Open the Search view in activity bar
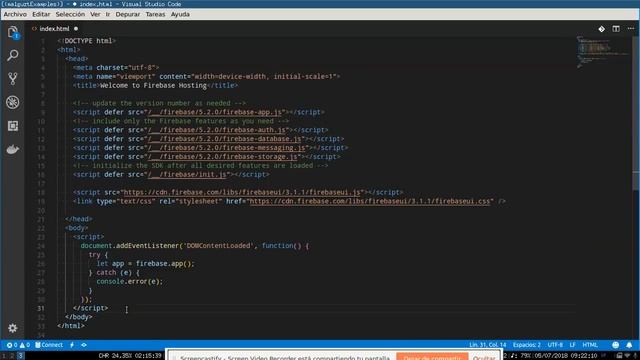Screen dimensions: 640x360 (x=13, y=55)
